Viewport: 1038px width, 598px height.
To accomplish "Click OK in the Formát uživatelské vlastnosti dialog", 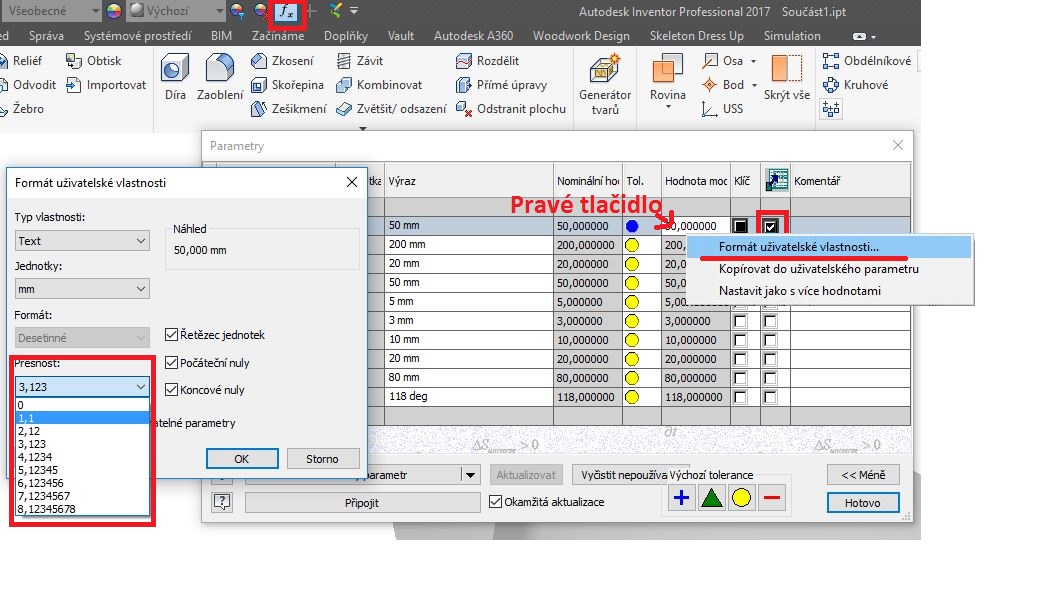I will (242, 458).
